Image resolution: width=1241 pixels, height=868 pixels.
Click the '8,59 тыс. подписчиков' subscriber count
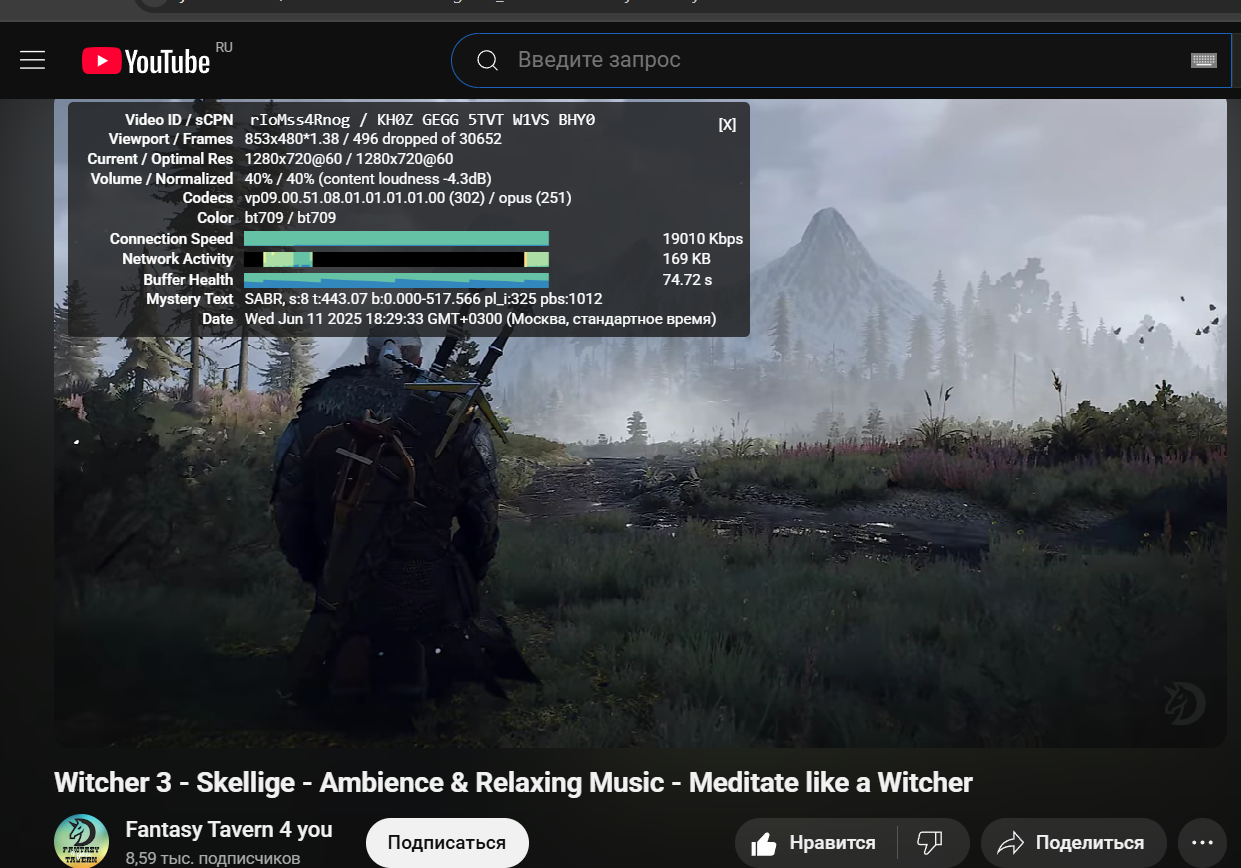click(x=213, y=858)
